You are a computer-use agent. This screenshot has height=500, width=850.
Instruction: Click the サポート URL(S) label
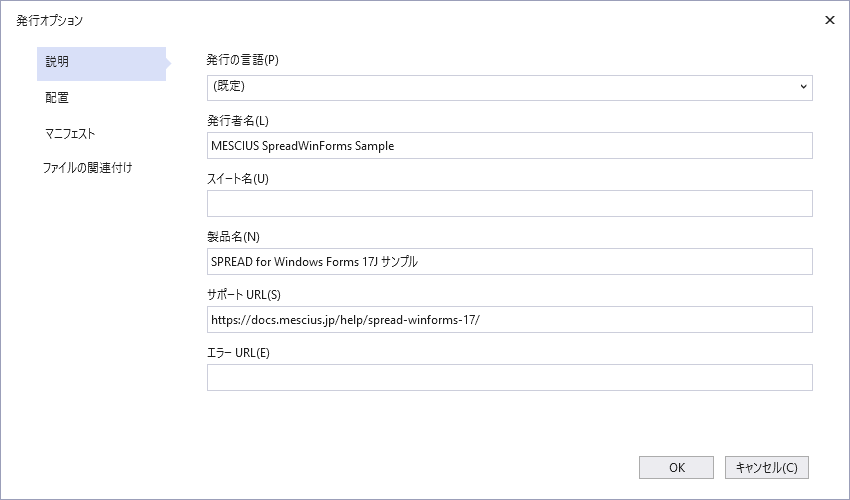coord(244,295)
